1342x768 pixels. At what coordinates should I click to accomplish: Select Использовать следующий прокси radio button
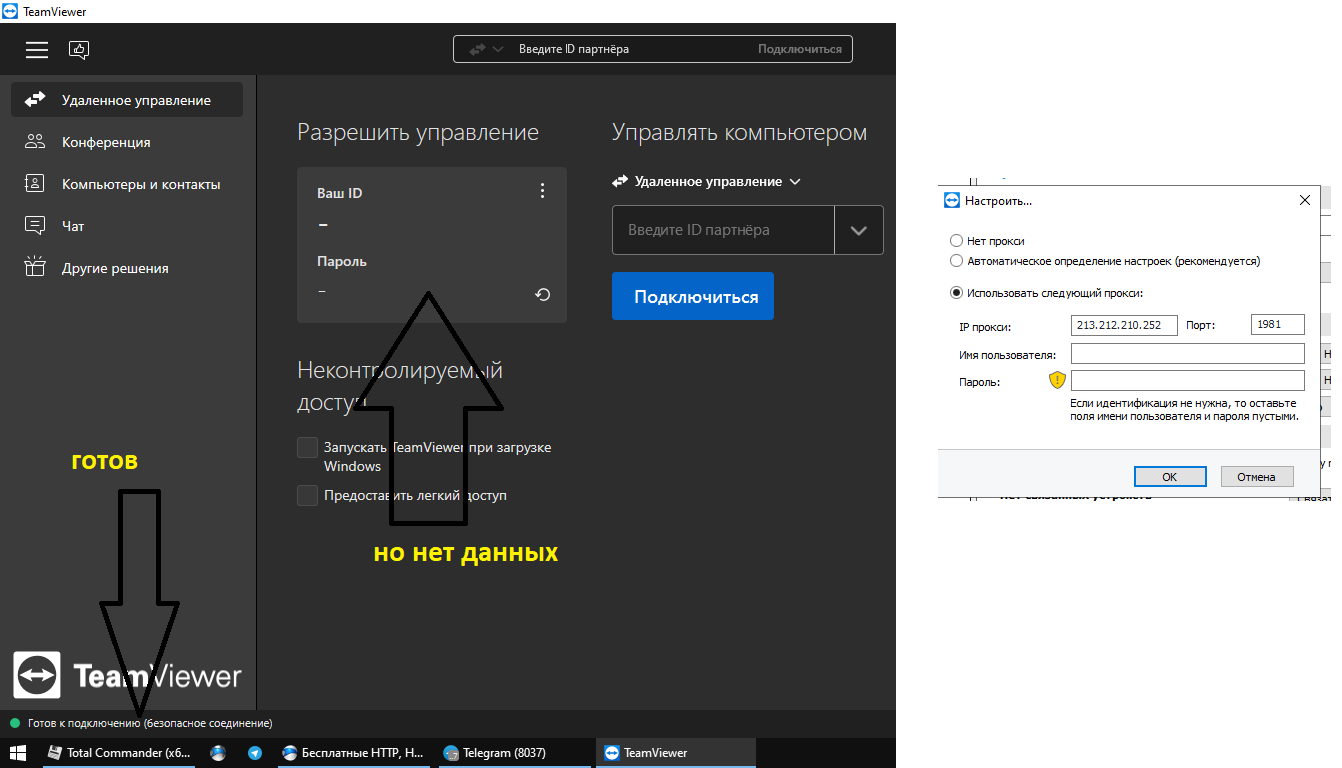coord(957,293)
